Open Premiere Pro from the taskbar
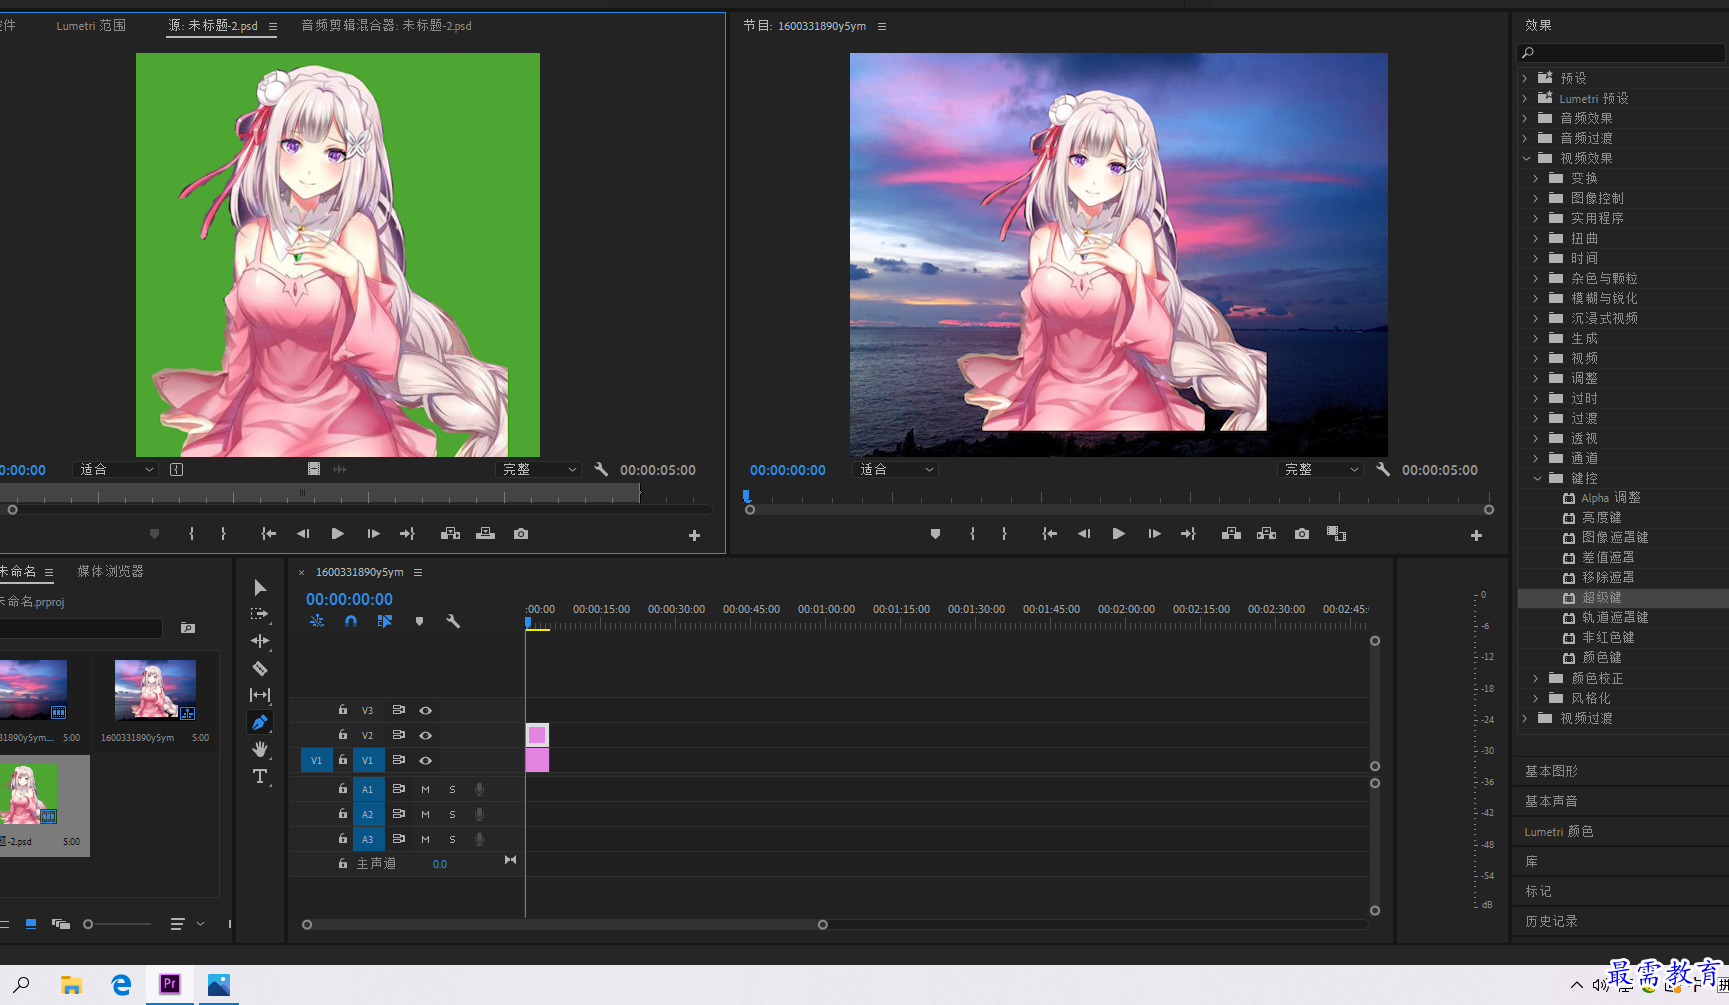This screenshot has width=1729, height=1005. point(170,984)
